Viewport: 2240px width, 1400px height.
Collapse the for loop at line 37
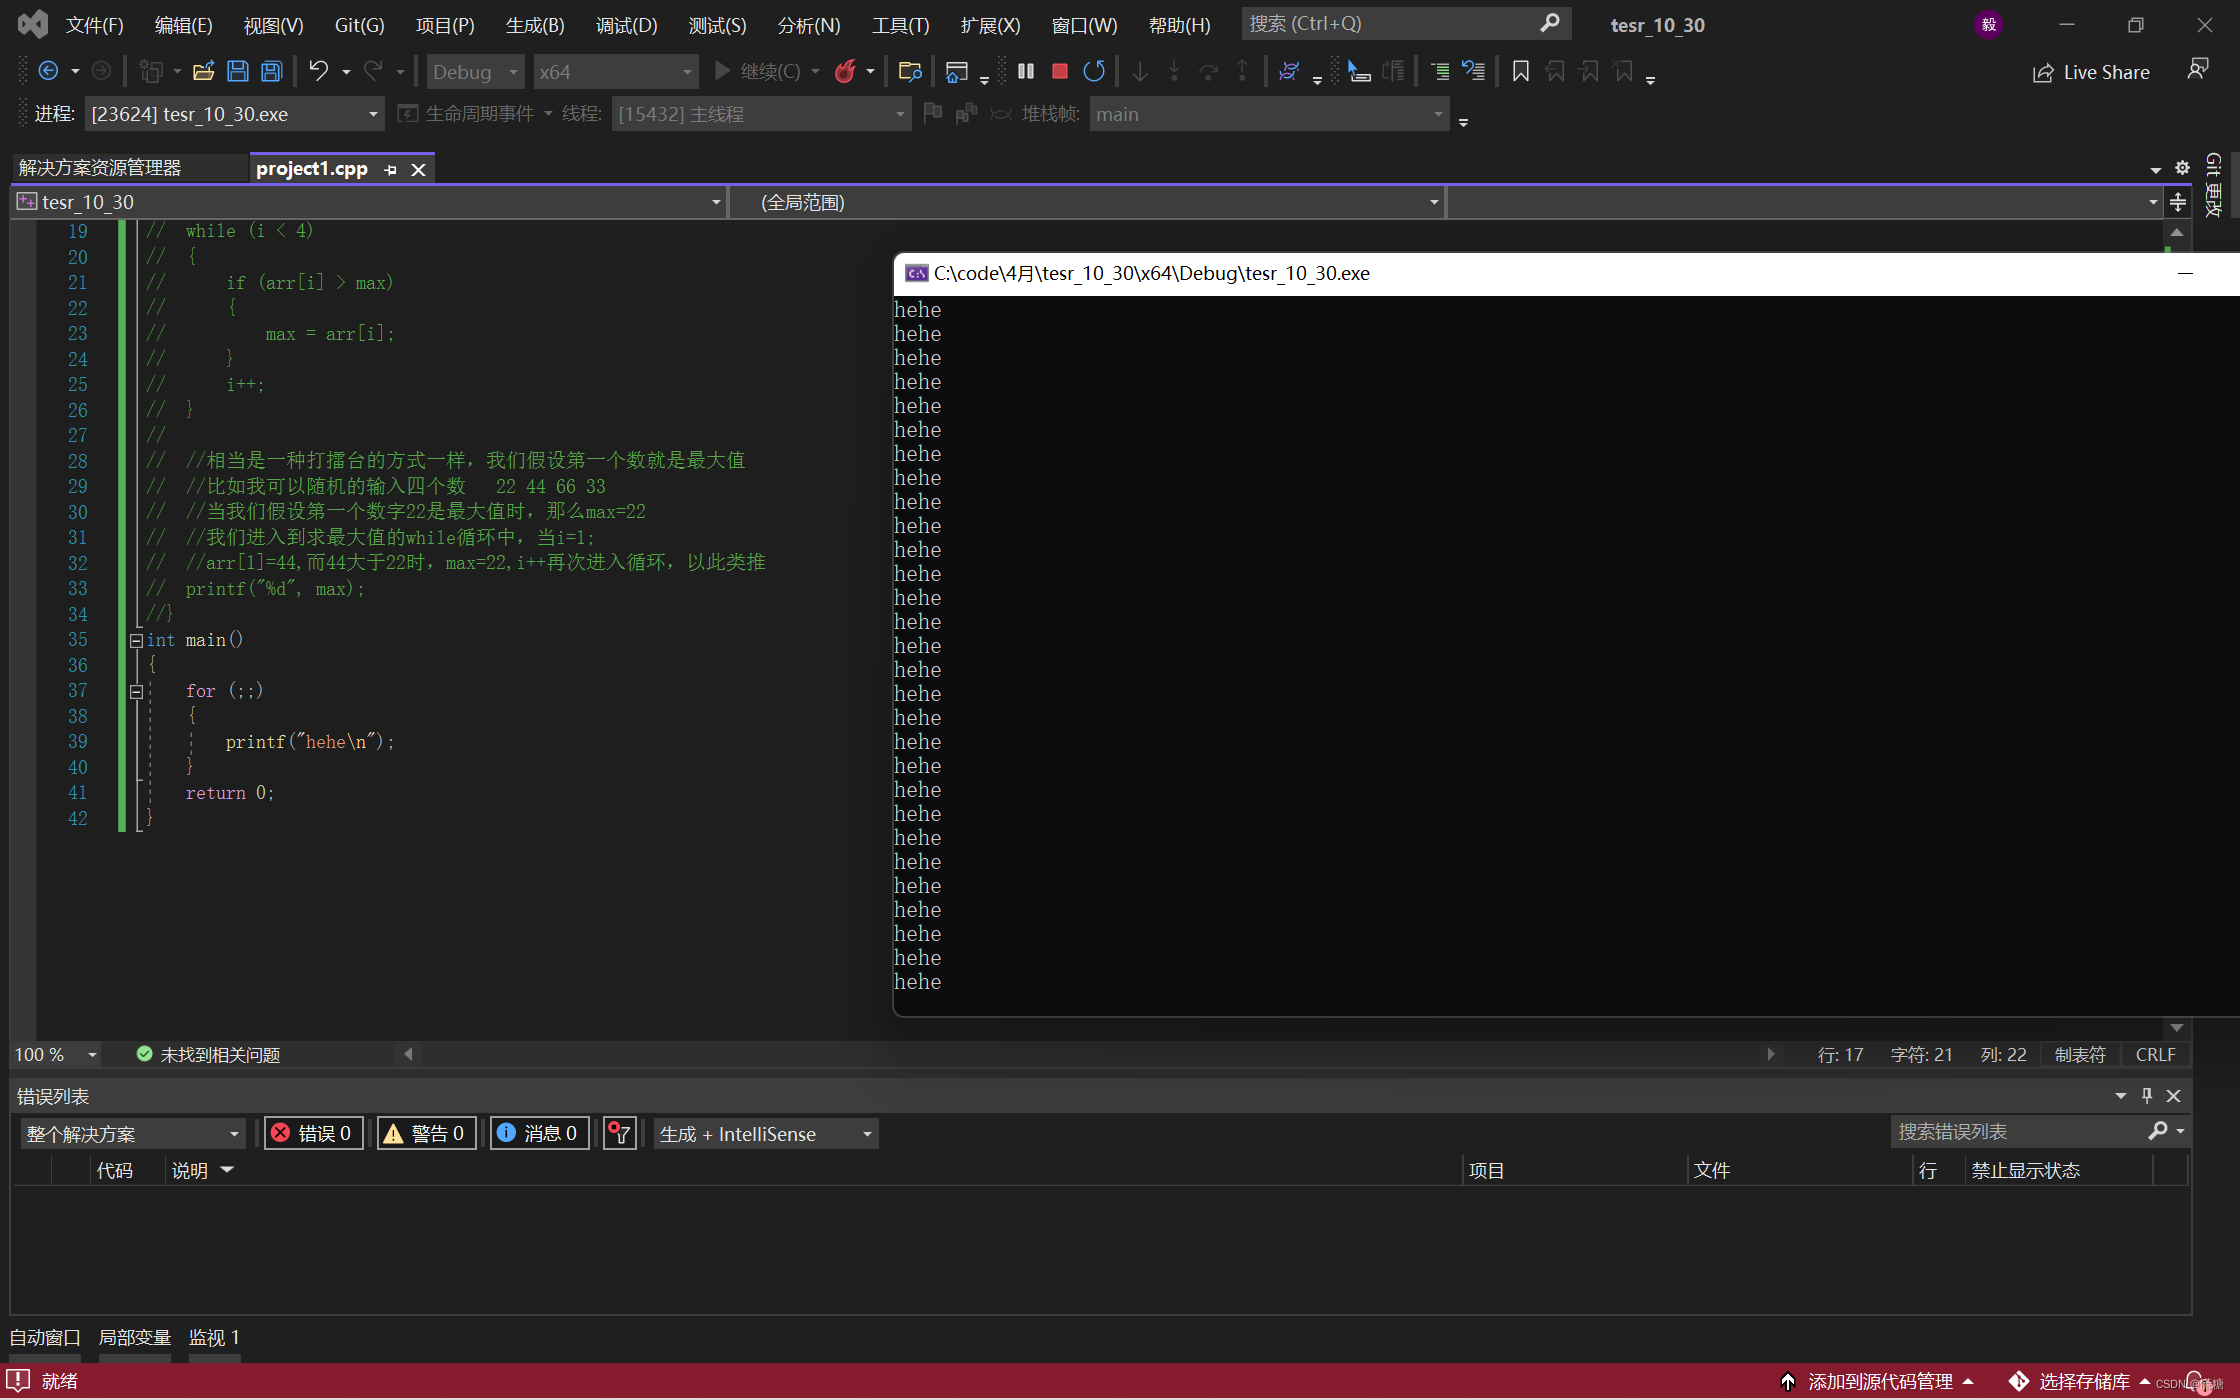[x=136, y=692]
